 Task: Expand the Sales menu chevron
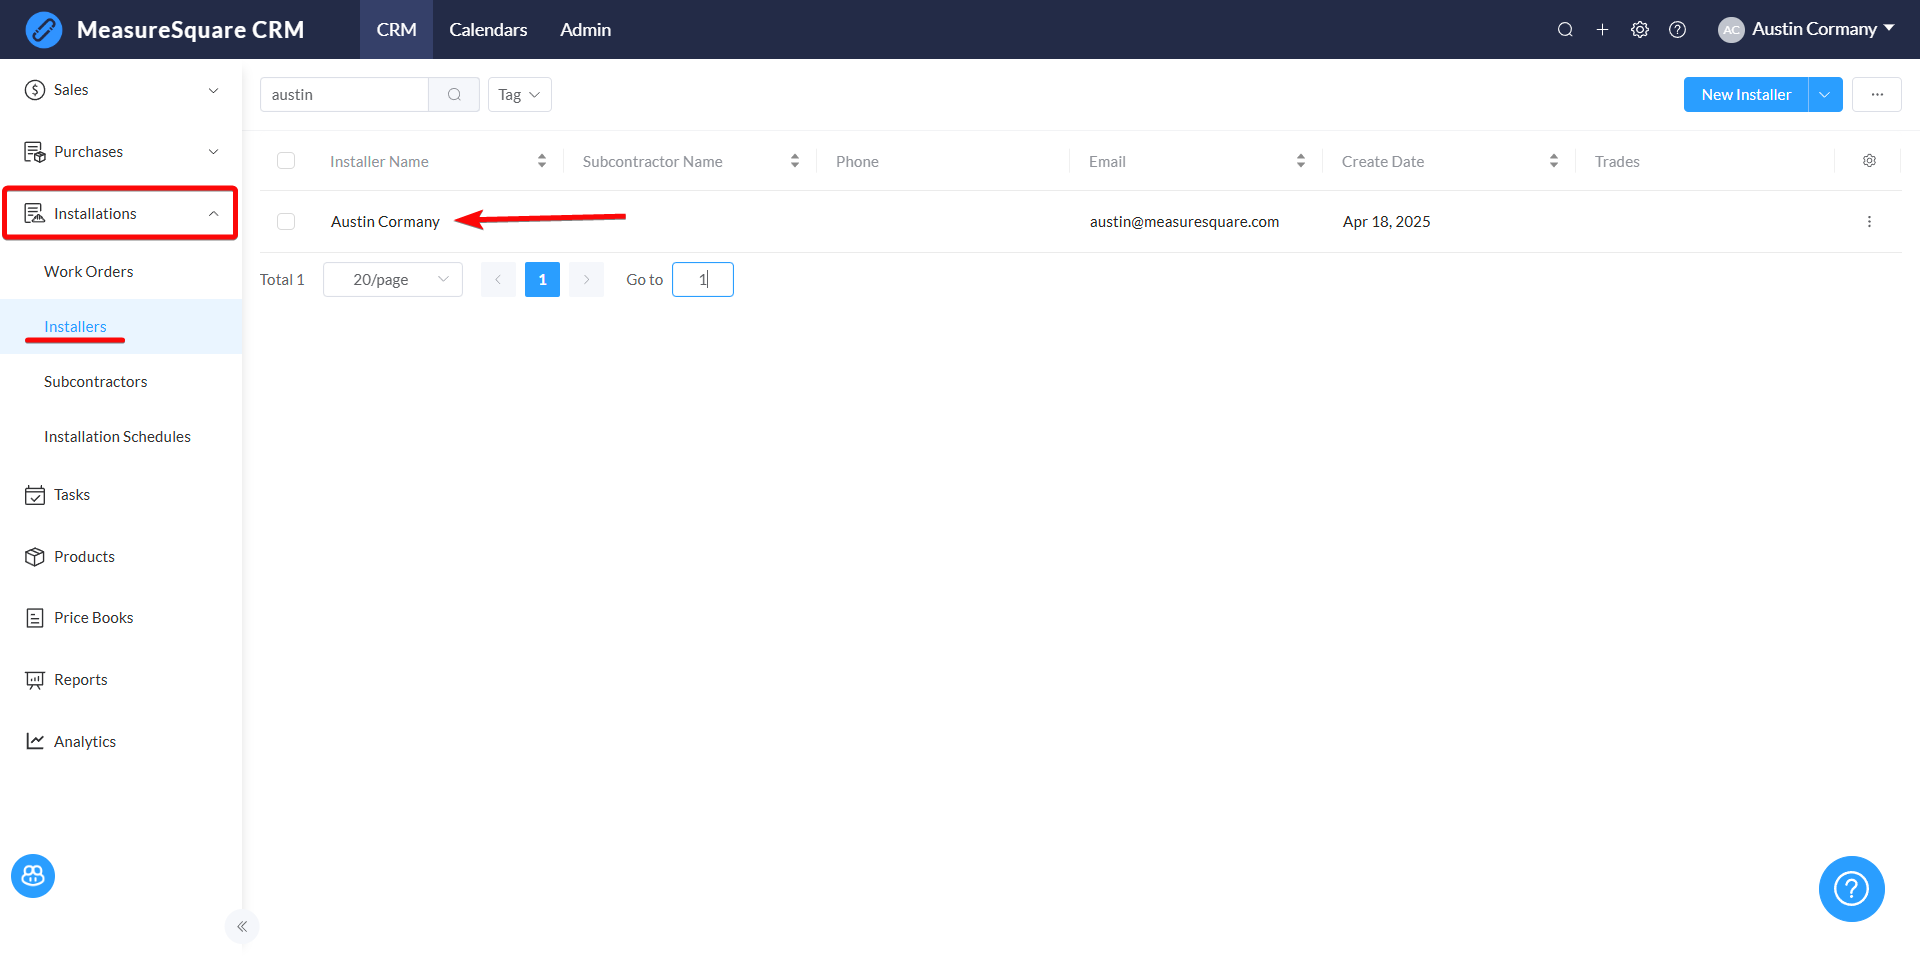(213, 90)
